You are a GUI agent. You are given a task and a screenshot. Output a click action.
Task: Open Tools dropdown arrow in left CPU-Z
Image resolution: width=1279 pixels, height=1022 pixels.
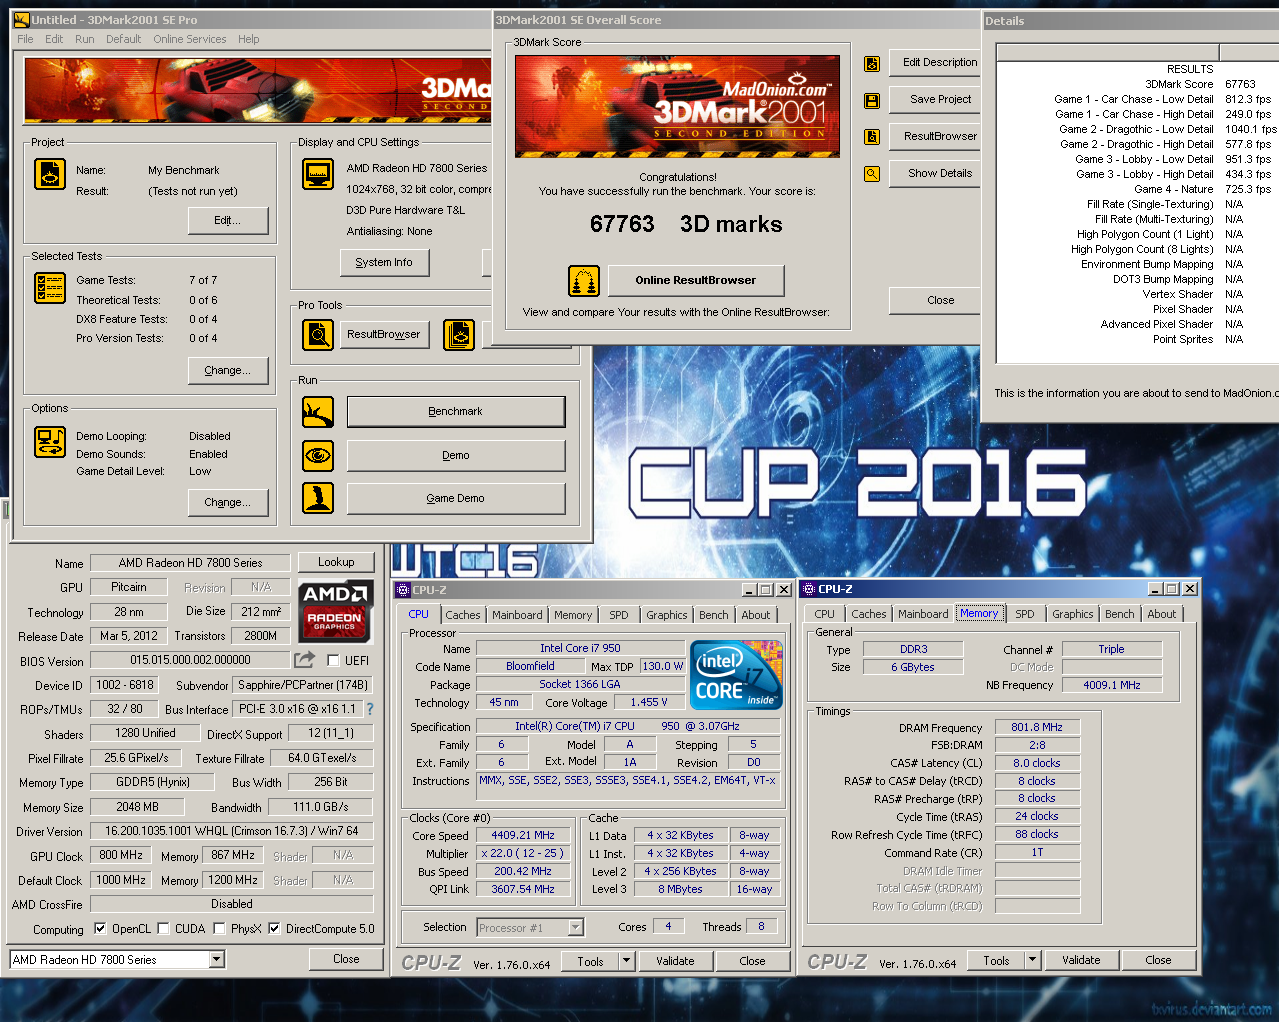point(627,961)
